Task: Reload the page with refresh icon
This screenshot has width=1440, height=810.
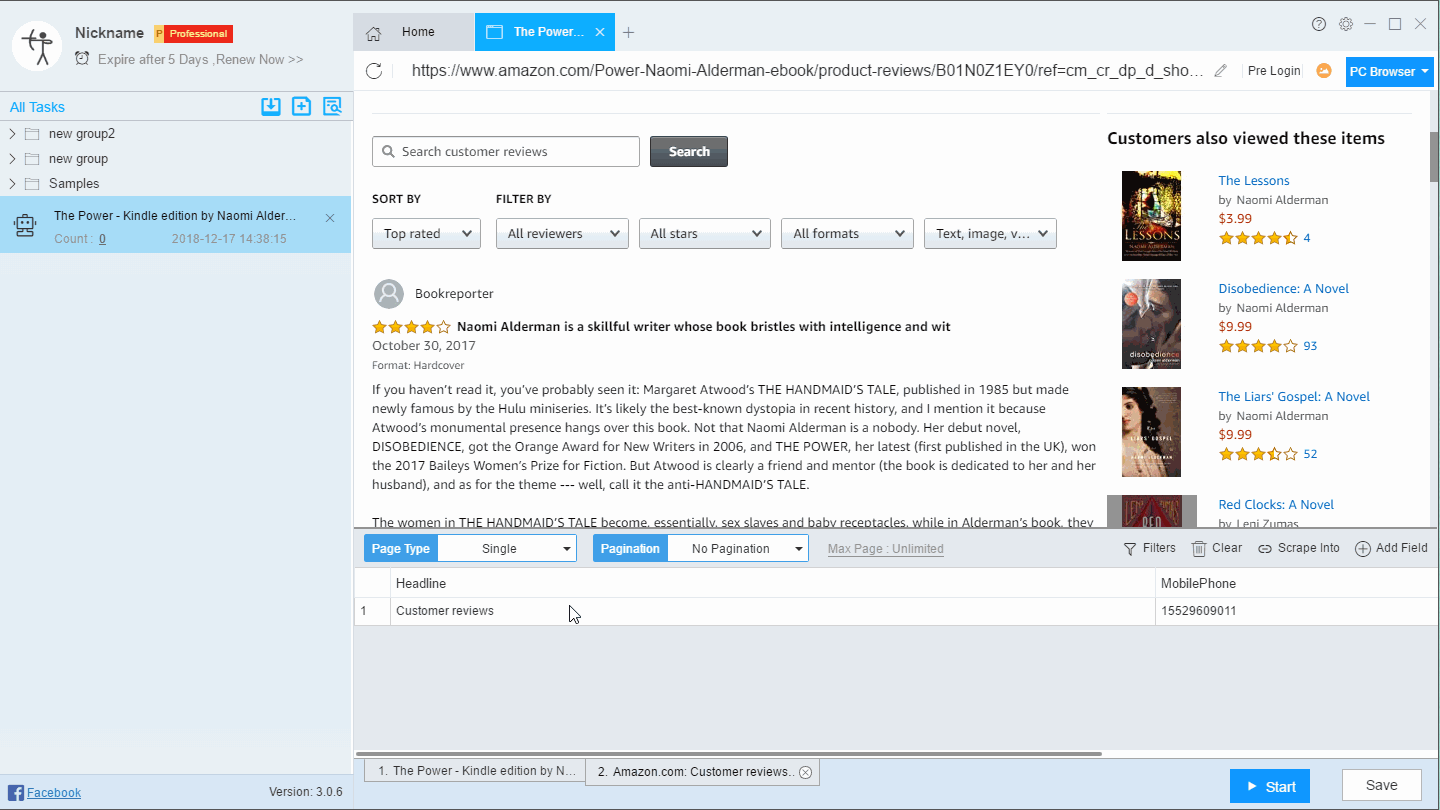Action: [x=374, y=71]
